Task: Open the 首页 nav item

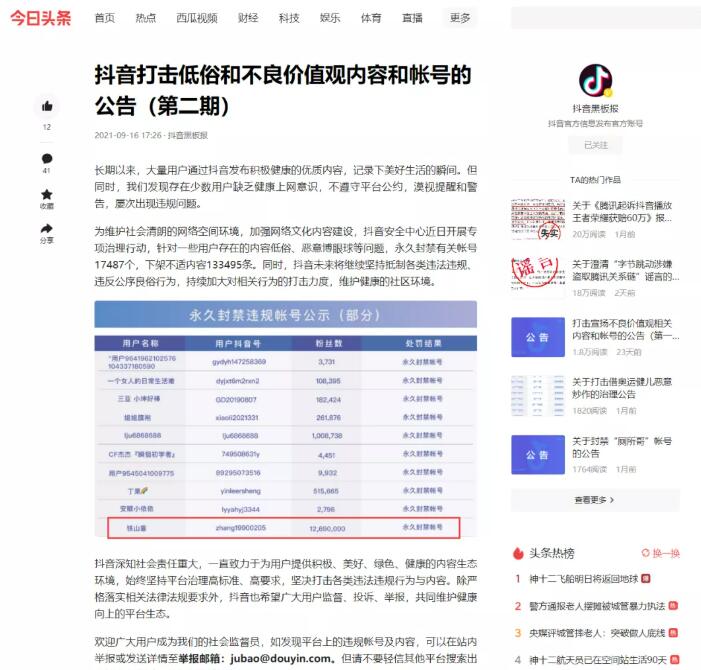Action: point(105,18)
